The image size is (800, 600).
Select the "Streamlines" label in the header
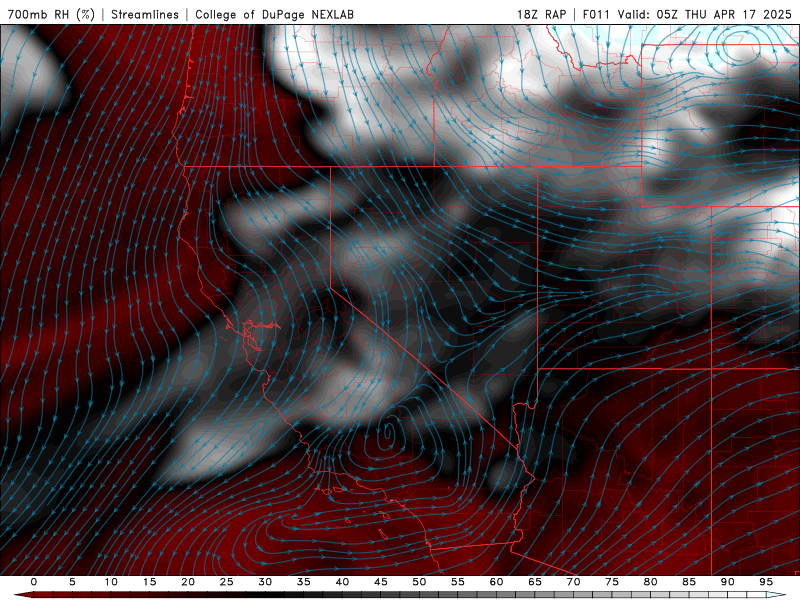pyautogui.click(x=145, y=14)
